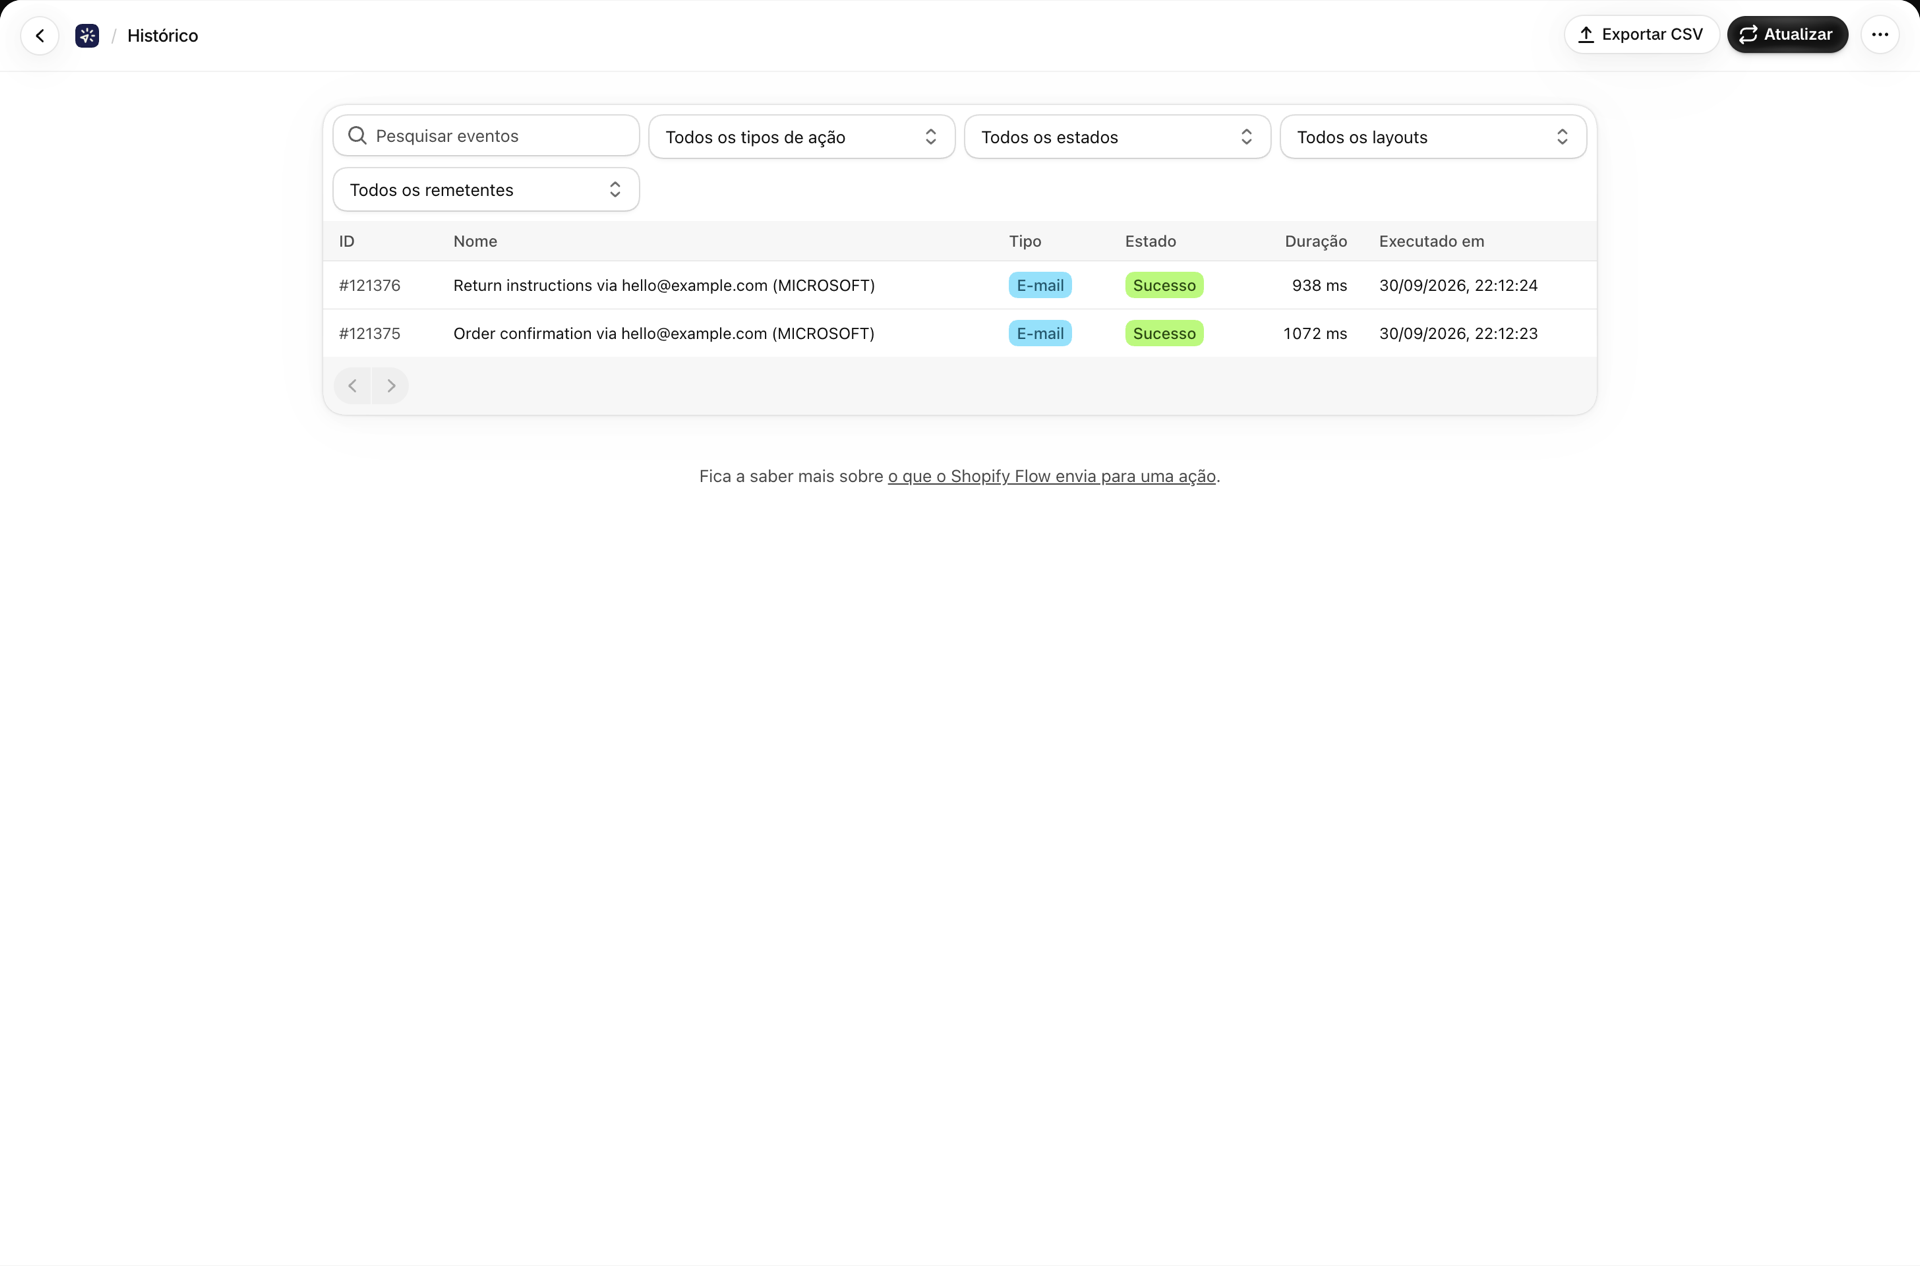
Task: Open the three-dots more options menu
Action: point(1880,34)
